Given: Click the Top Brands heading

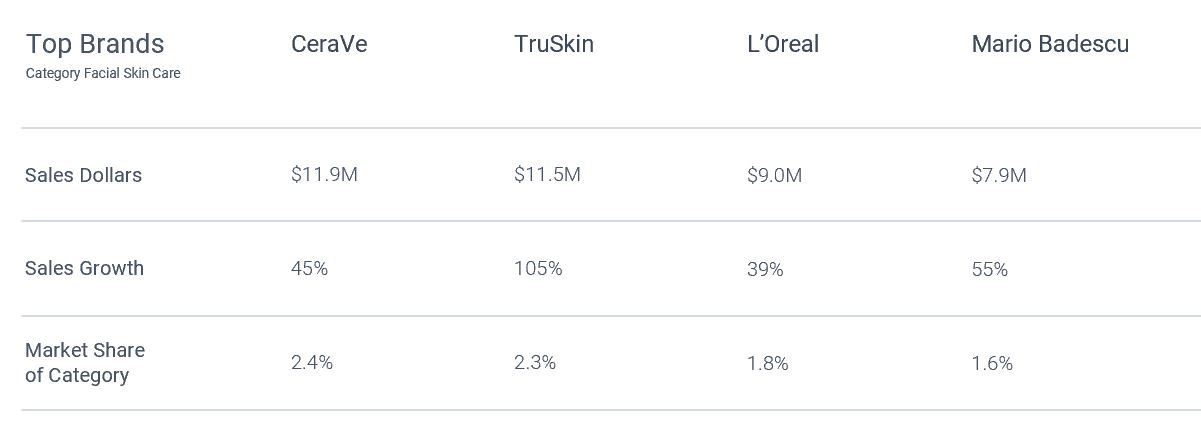Looking at the screenshot, I should (x=95, y=44).
